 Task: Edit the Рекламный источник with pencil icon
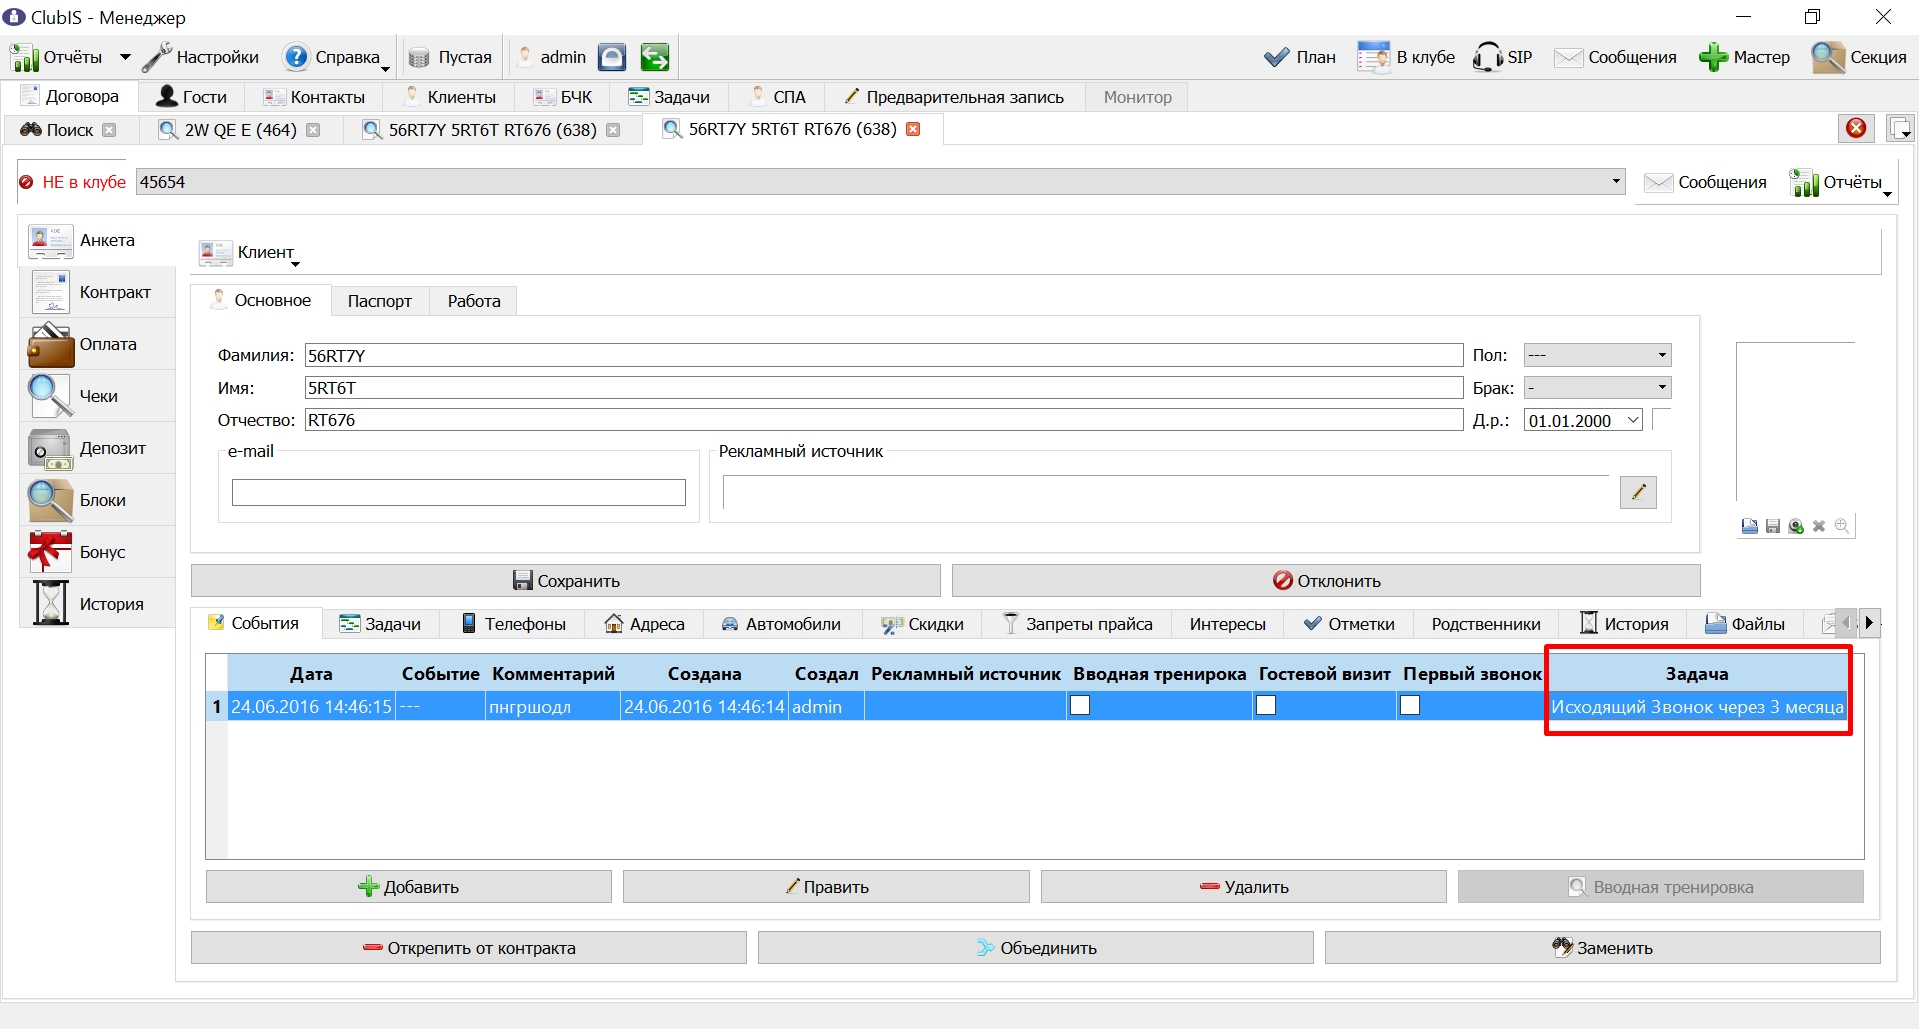tap(1638, 492)
